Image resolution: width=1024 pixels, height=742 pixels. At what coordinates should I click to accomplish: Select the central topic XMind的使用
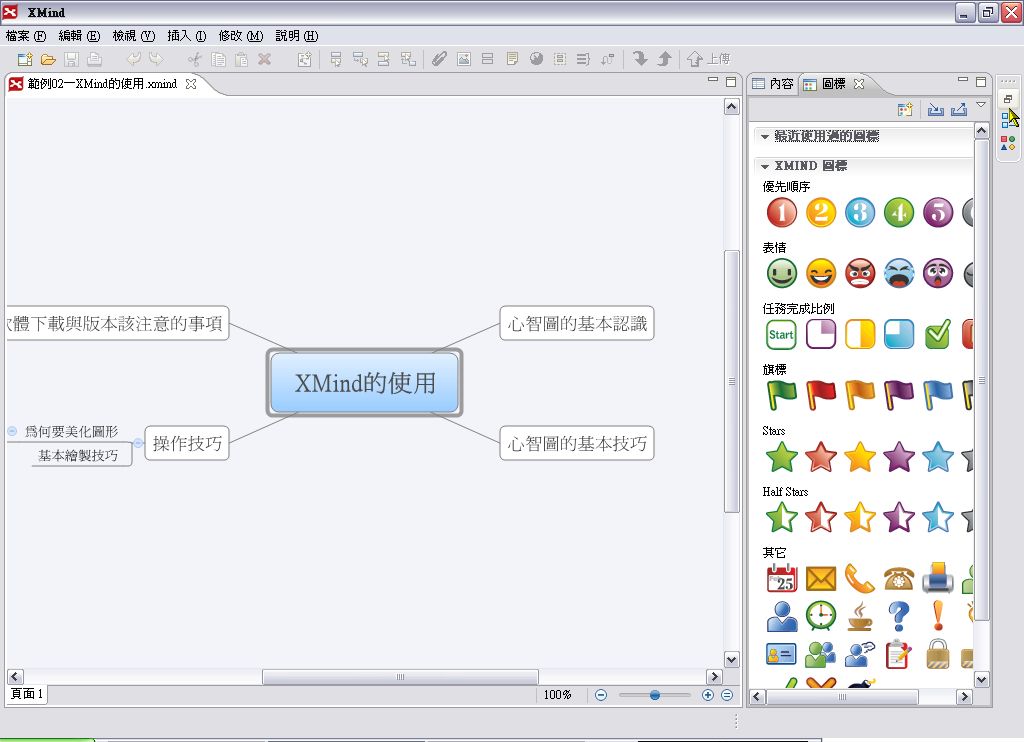coord(364,383)
